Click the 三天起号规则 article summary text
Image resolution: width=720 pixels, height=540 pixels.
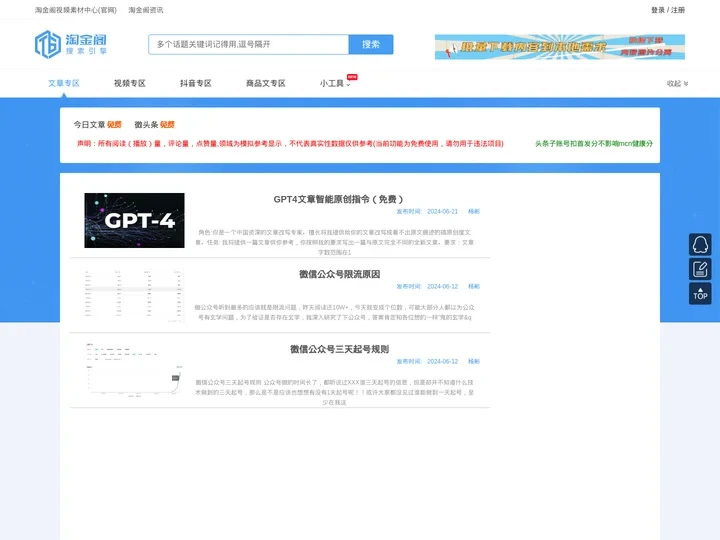pyautogui.click(x=334, y=392)
